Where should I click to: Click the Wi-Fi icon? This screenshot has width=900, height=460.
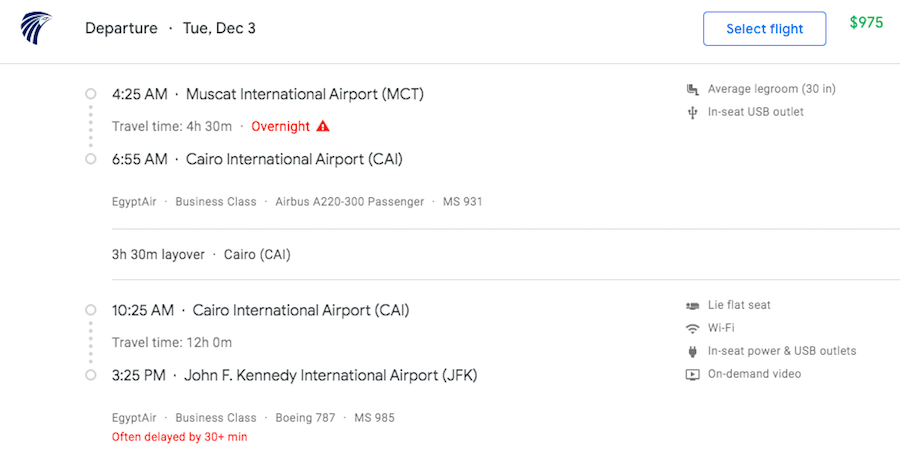[693, 328]
